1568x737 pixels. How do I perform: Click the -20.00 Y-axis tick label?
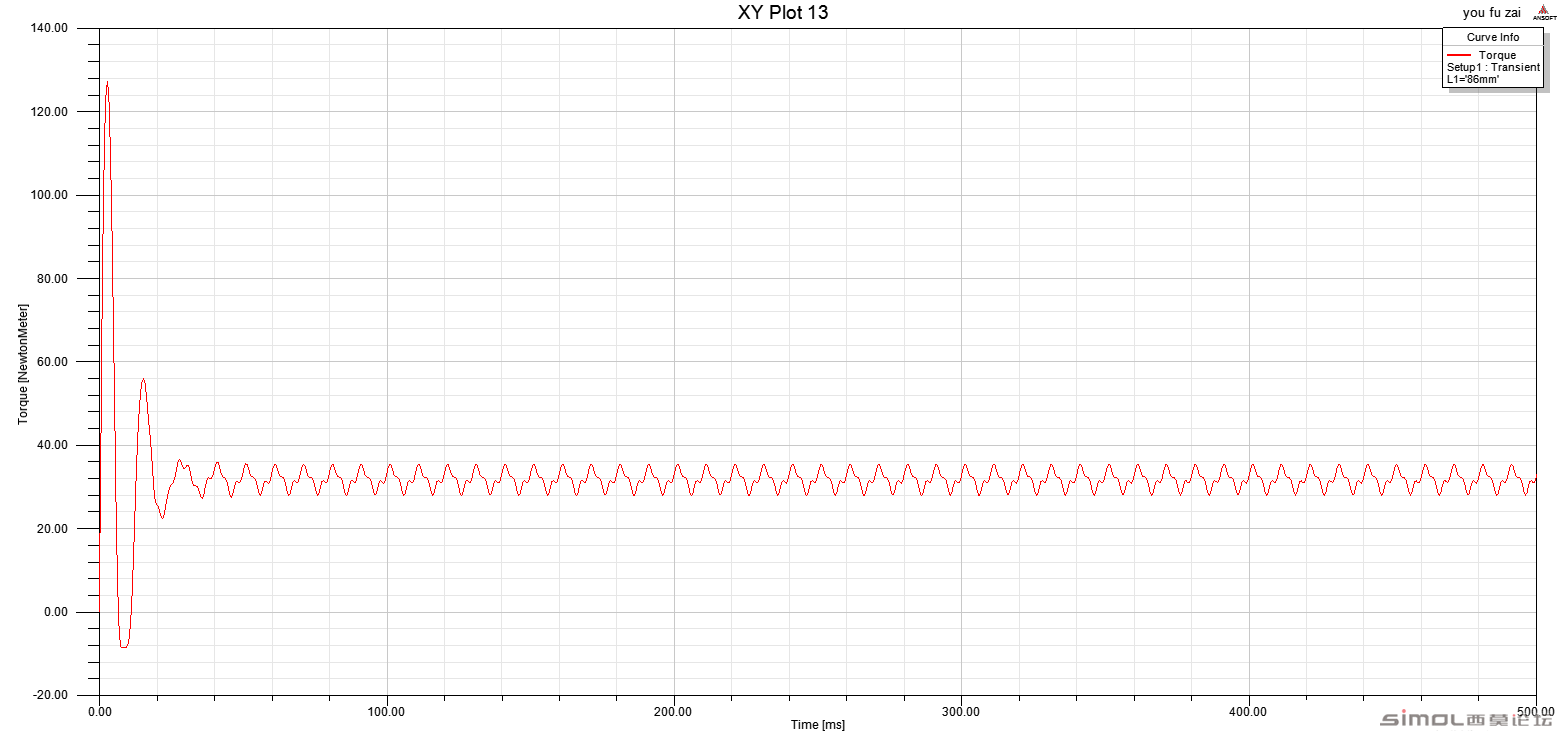49,695
